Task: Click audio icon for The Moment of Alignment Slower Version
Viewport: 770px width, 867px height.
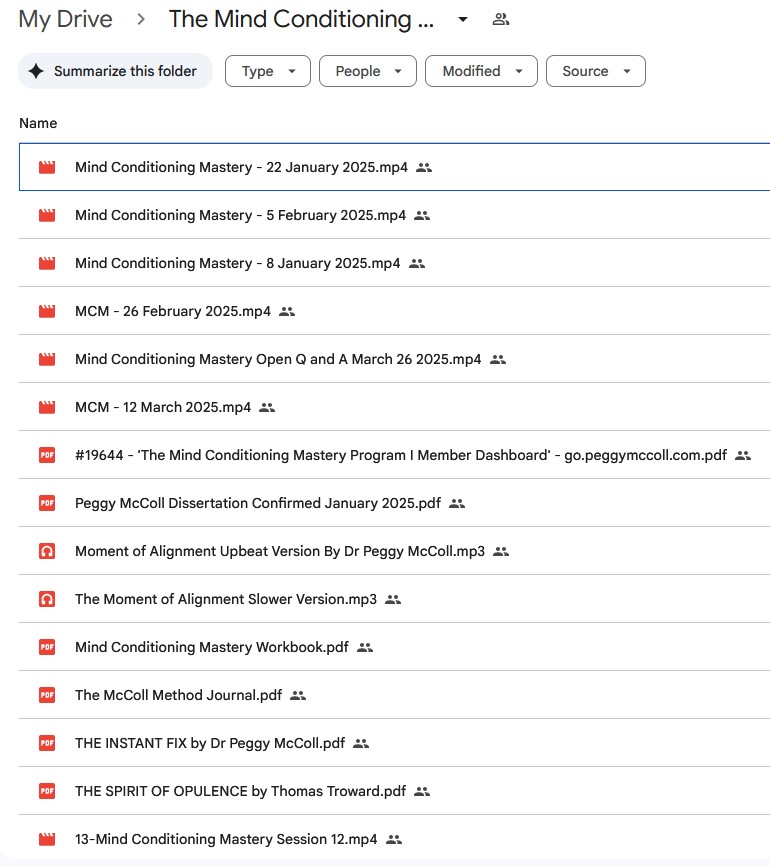Action: tap(47, 599)
